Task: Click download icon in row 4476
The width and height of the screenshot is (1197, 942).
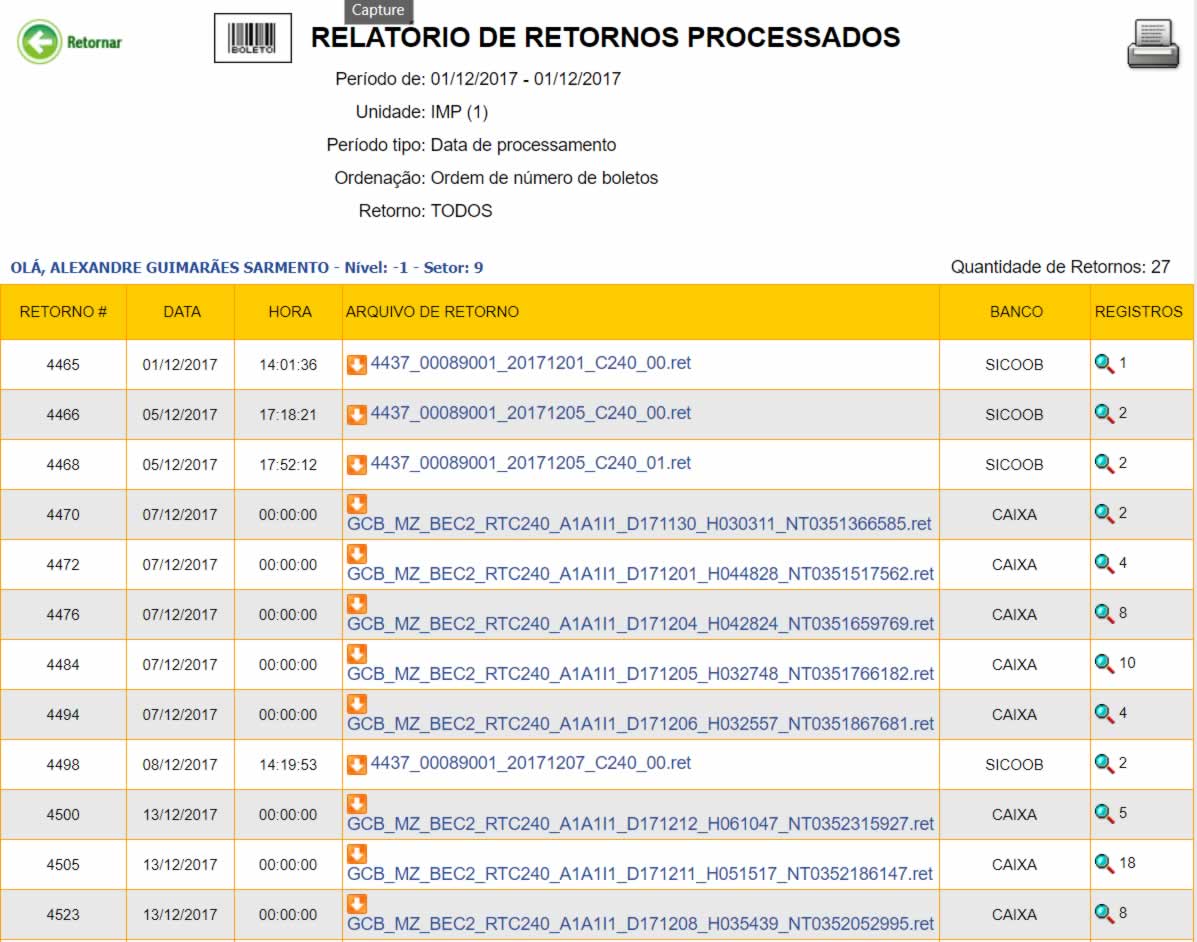Action: click(357, 604)
